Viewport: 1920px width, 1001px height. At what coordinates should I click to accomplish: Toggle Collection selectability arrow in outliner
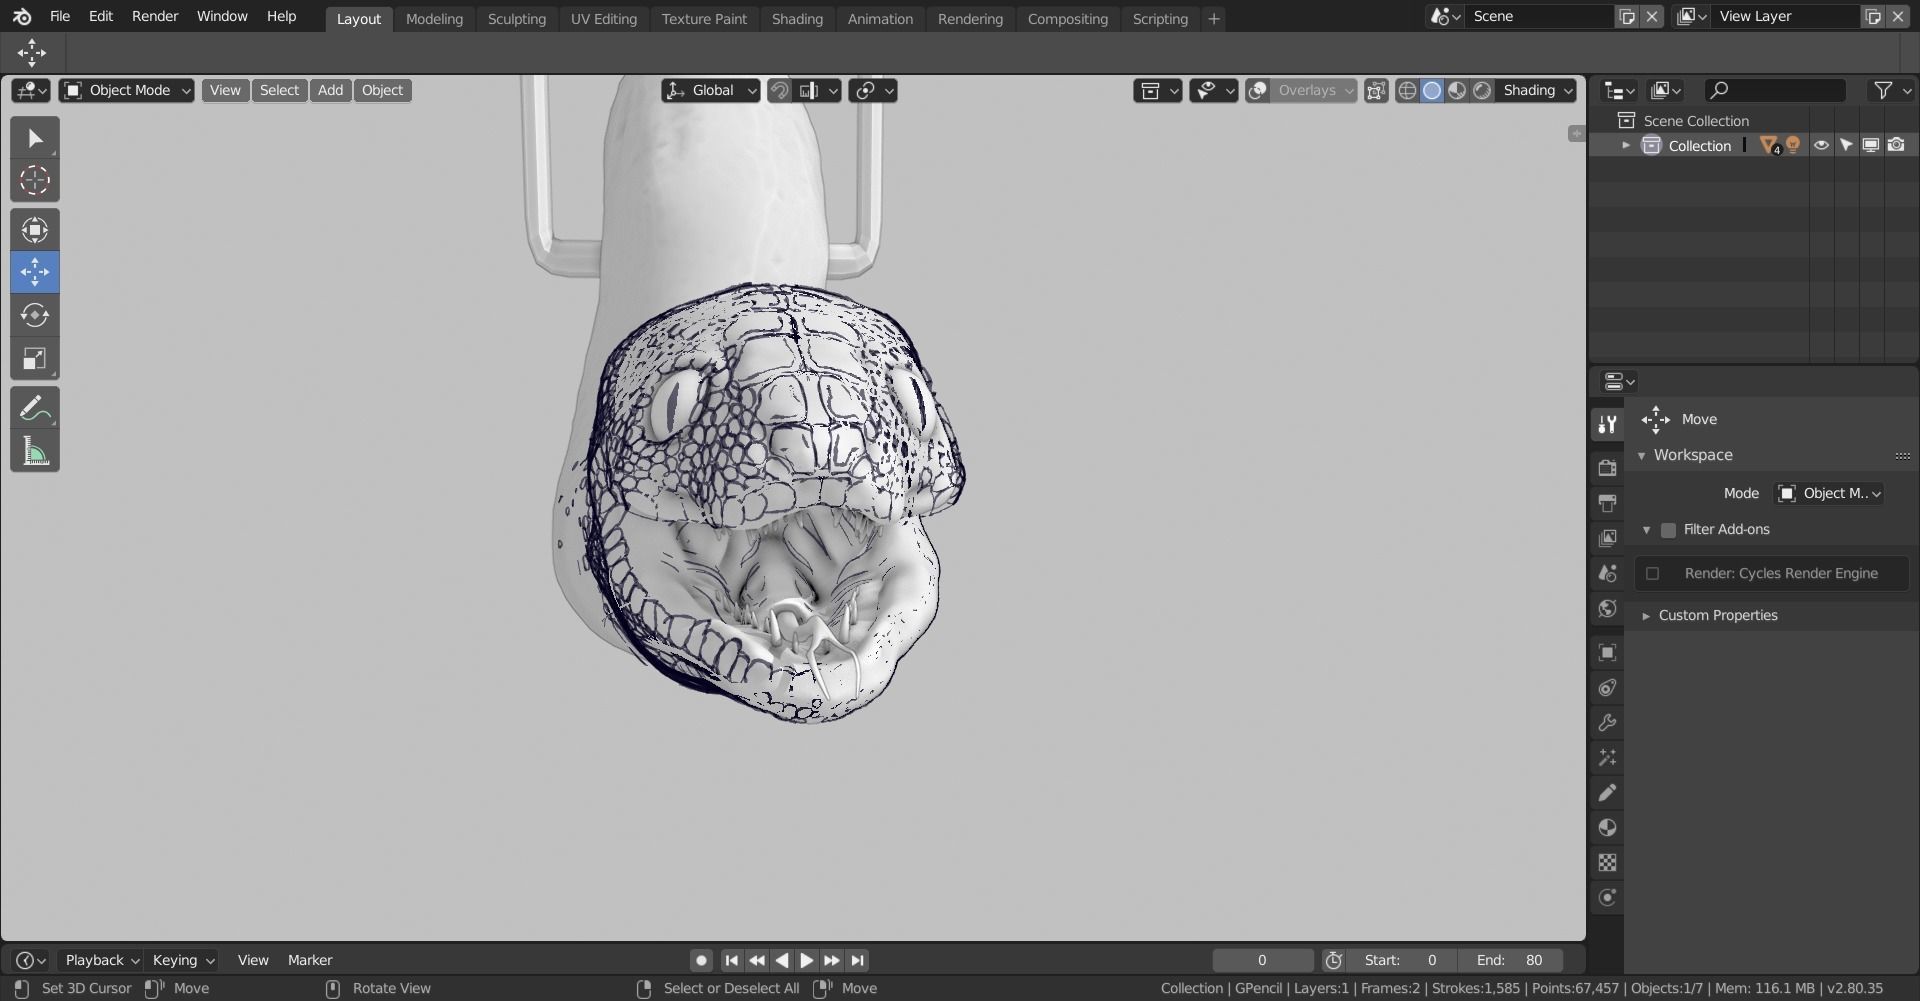pos(1846,145)
